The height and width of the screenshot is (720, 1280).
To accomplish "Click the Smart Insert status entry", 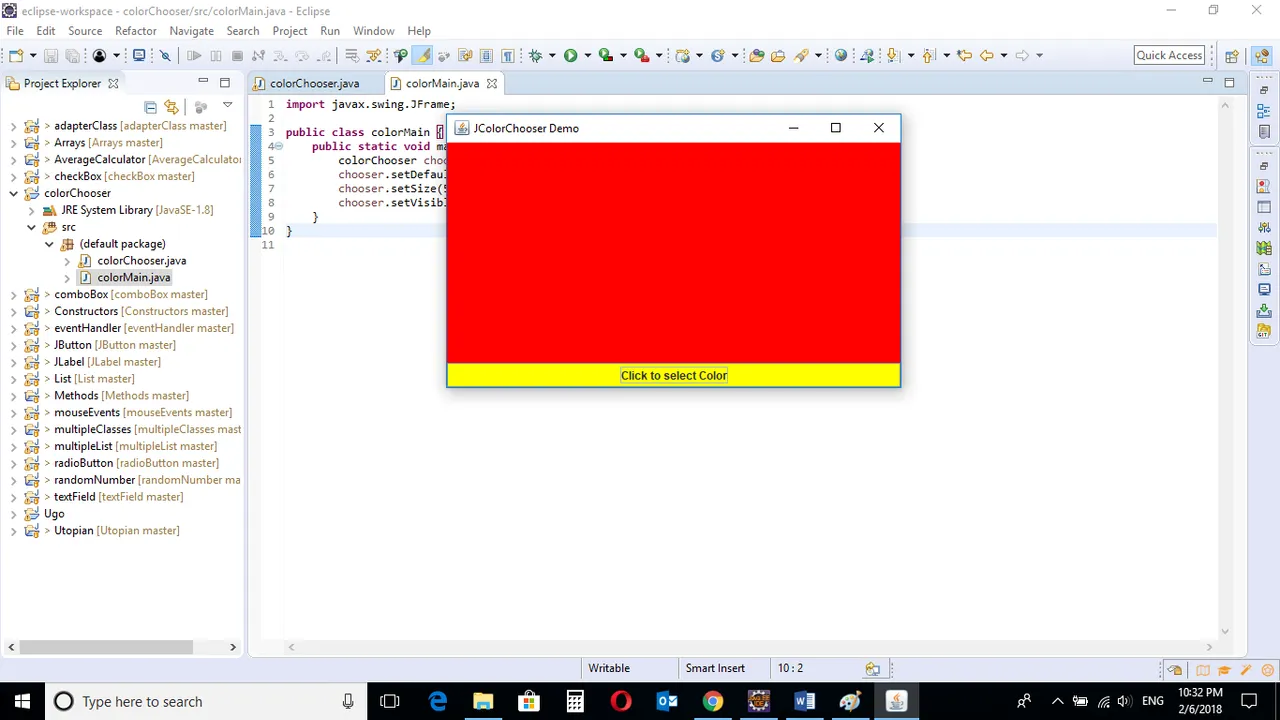I will pos(715,668).
